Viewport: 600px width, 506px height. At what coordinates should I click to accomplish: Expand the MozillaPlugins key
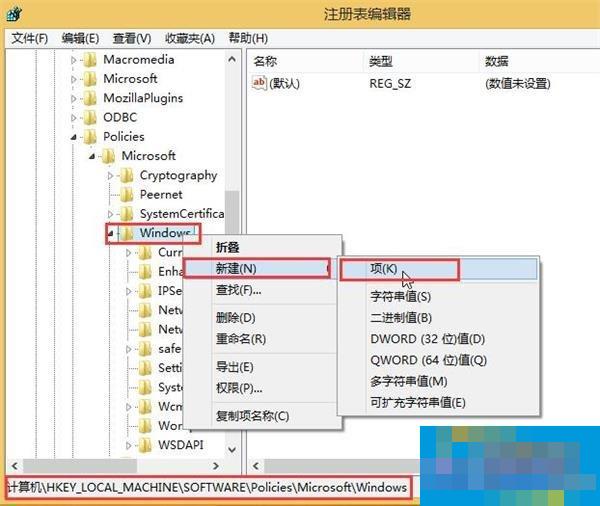tap(73, 99)
